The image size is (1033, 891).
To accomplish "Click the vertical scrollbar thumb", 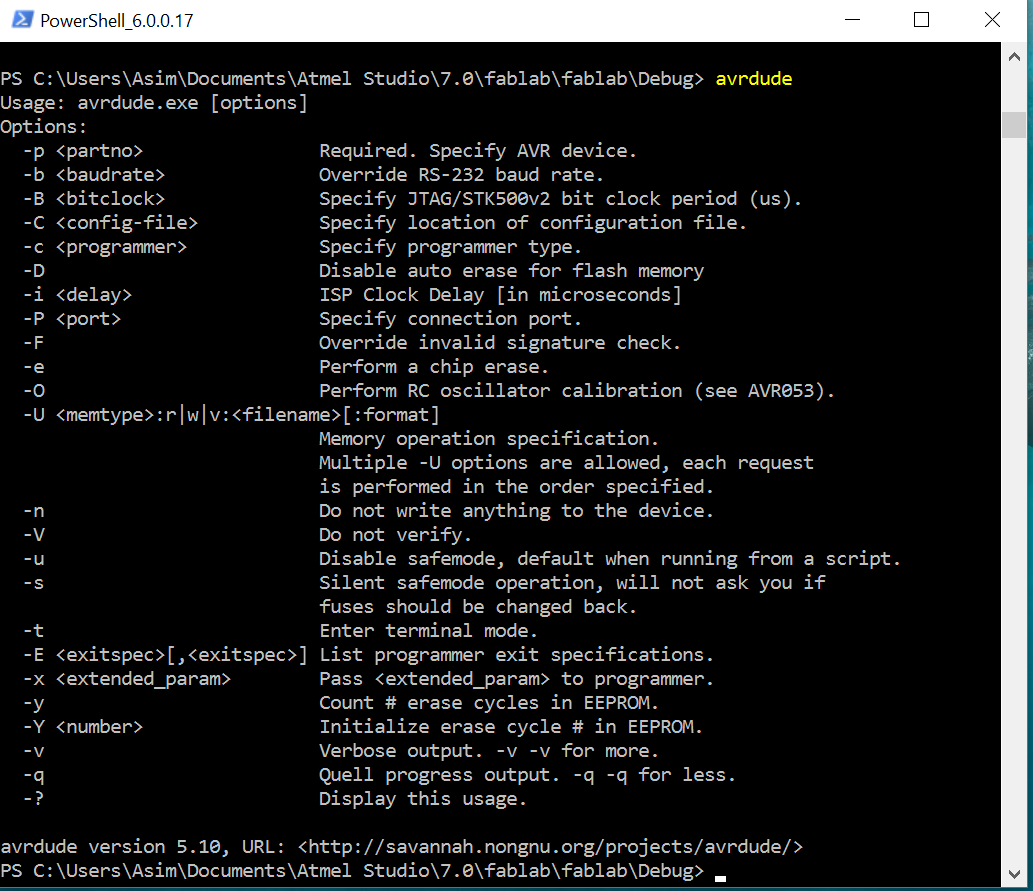I will pyautogui.click(x=1014, y=125).
